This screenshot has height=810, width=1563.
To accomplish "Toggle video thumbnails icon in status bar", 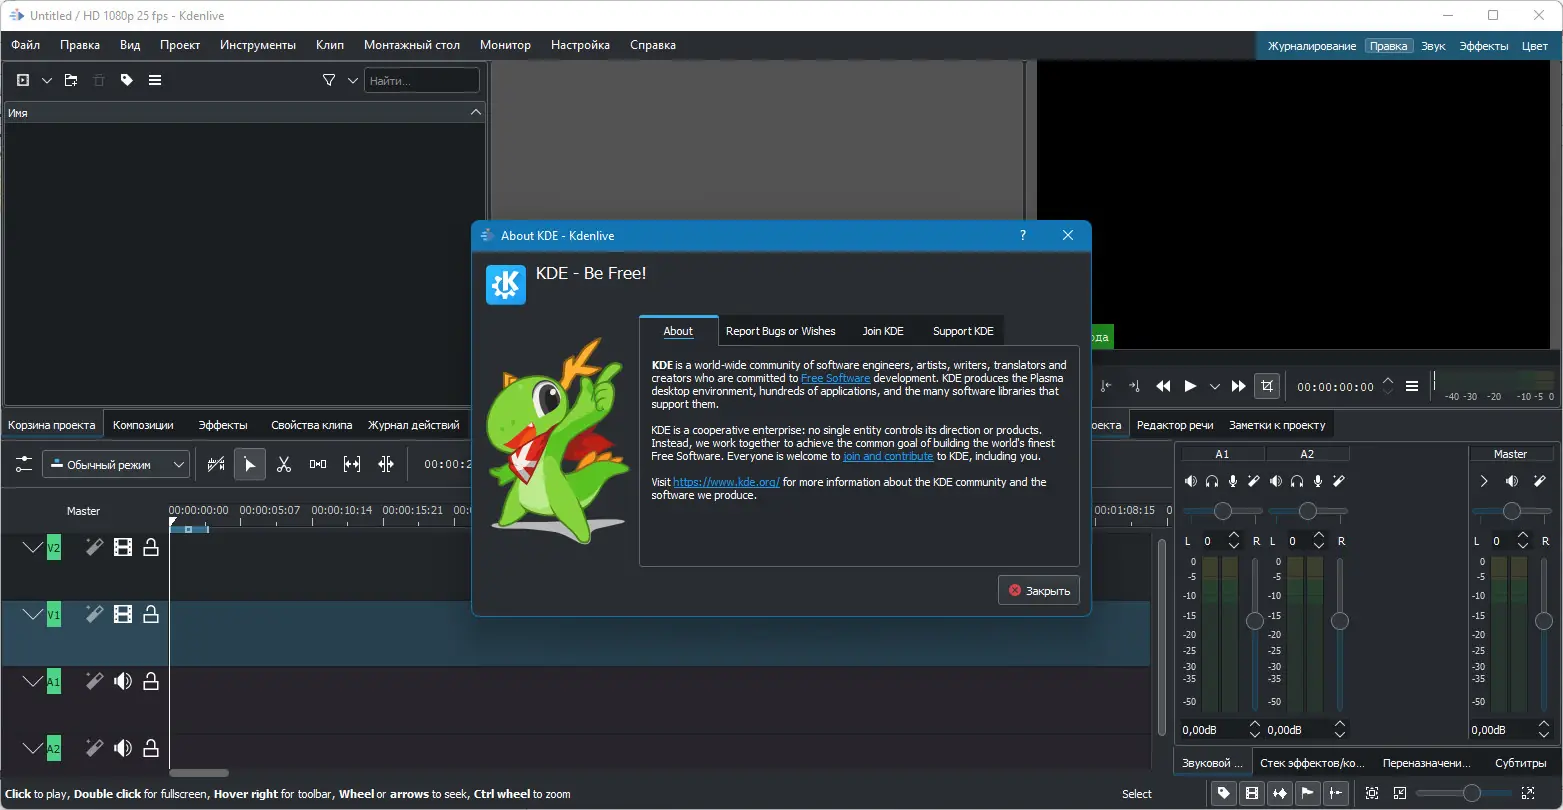I will (x=1251, y=793).
